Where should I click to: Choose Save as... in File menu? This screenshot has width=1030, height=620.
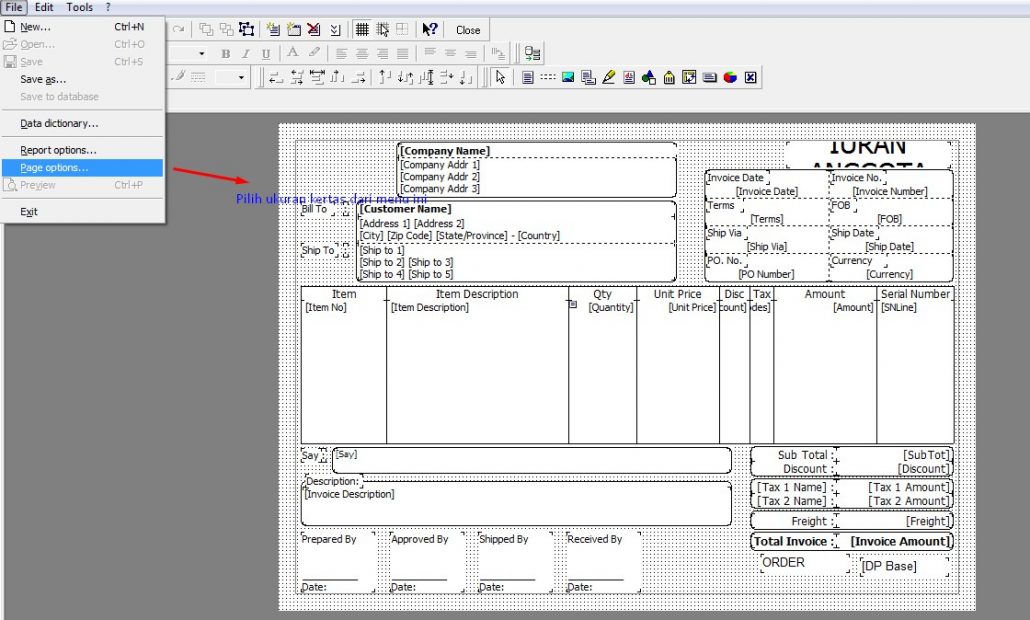click(82, 79)
